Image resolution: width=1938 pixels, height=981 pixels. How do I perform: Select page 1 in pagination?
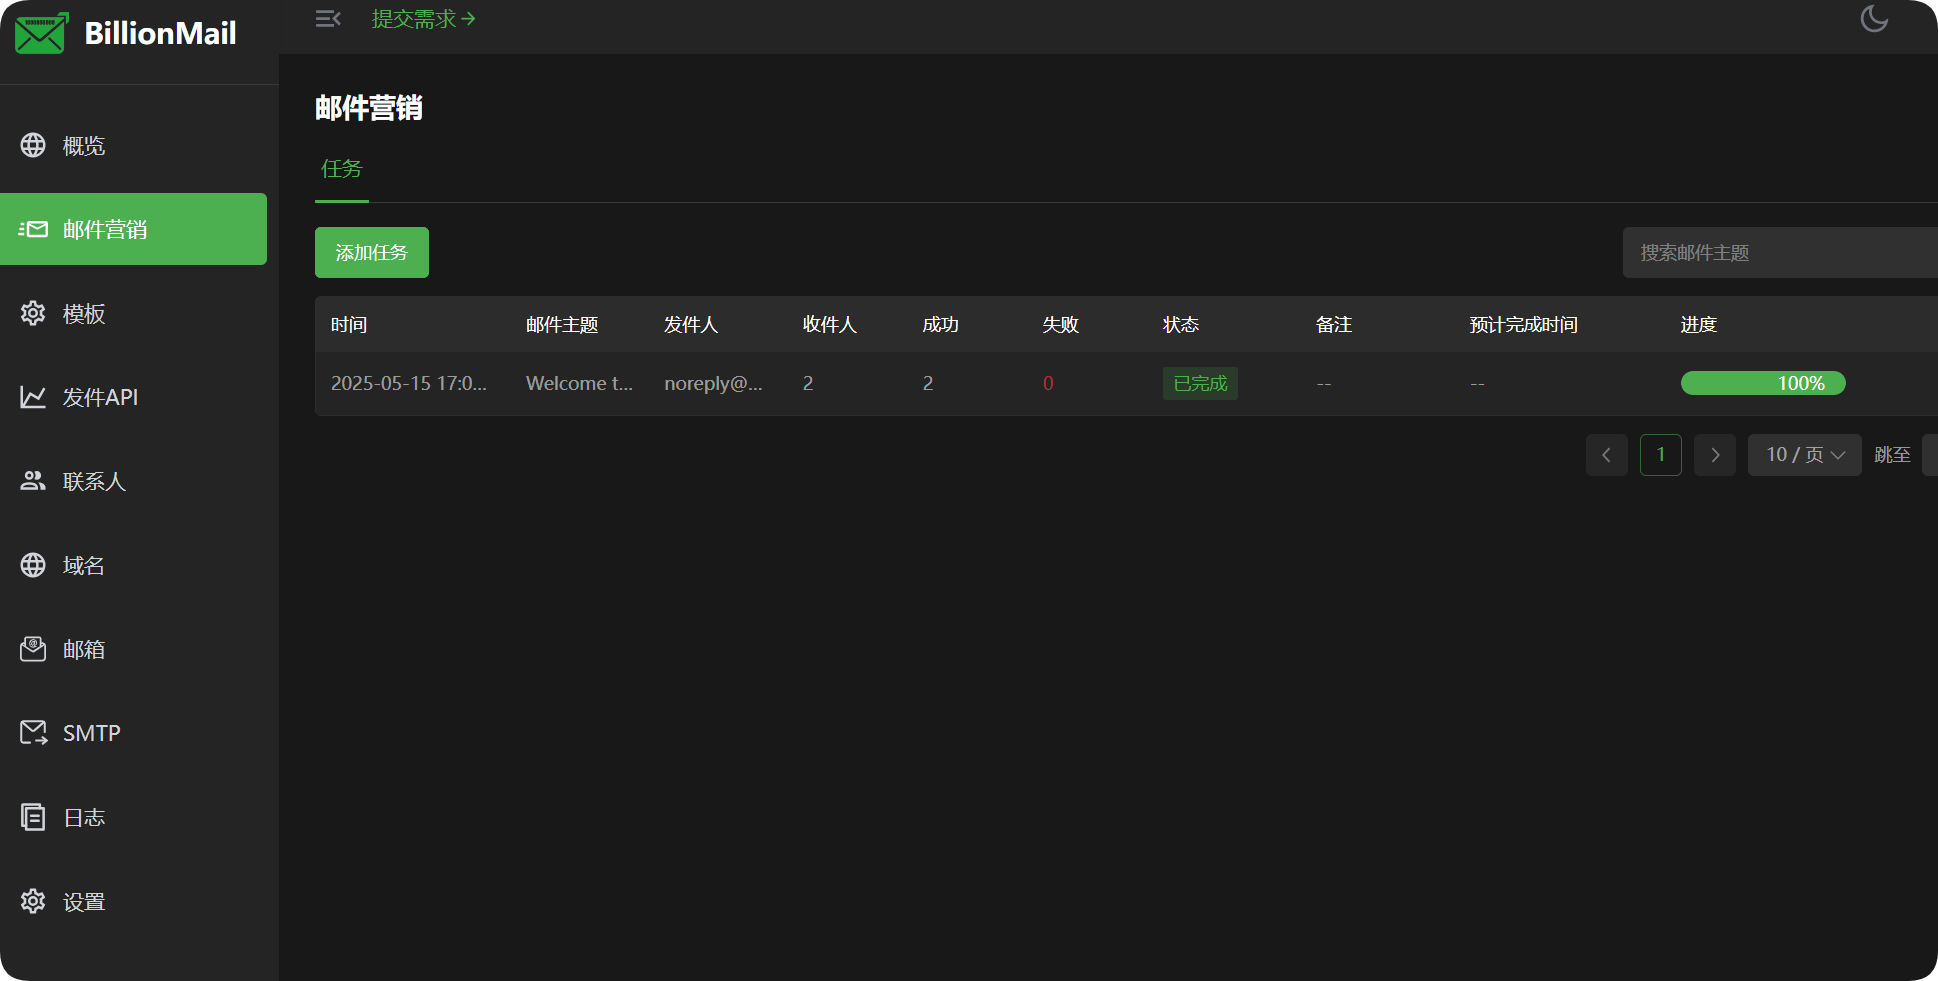point(1661,455)
